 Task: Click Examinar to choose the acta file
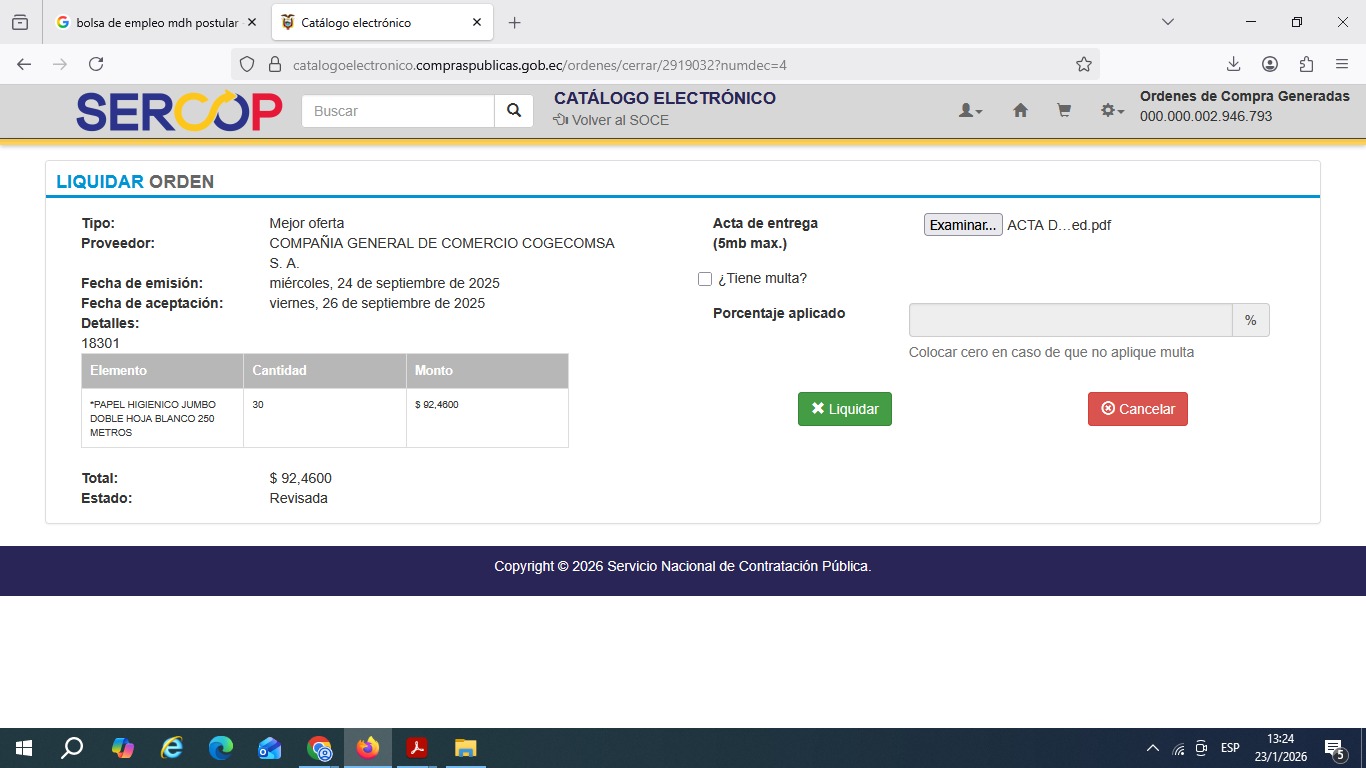click(962, 225)
